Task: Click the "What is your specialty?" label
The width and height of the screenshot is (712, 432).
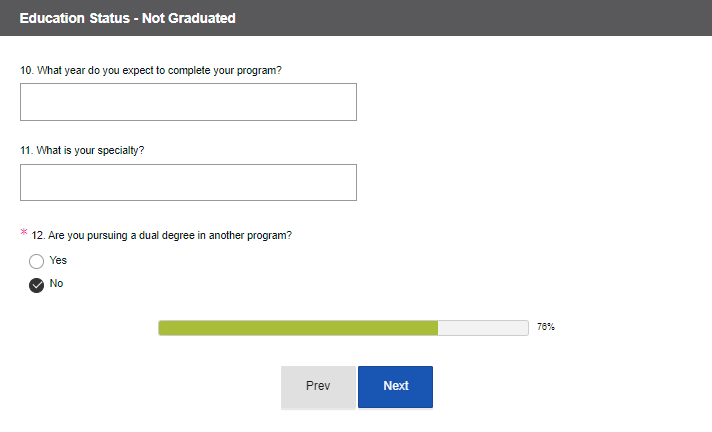Action: pos(82,151)
